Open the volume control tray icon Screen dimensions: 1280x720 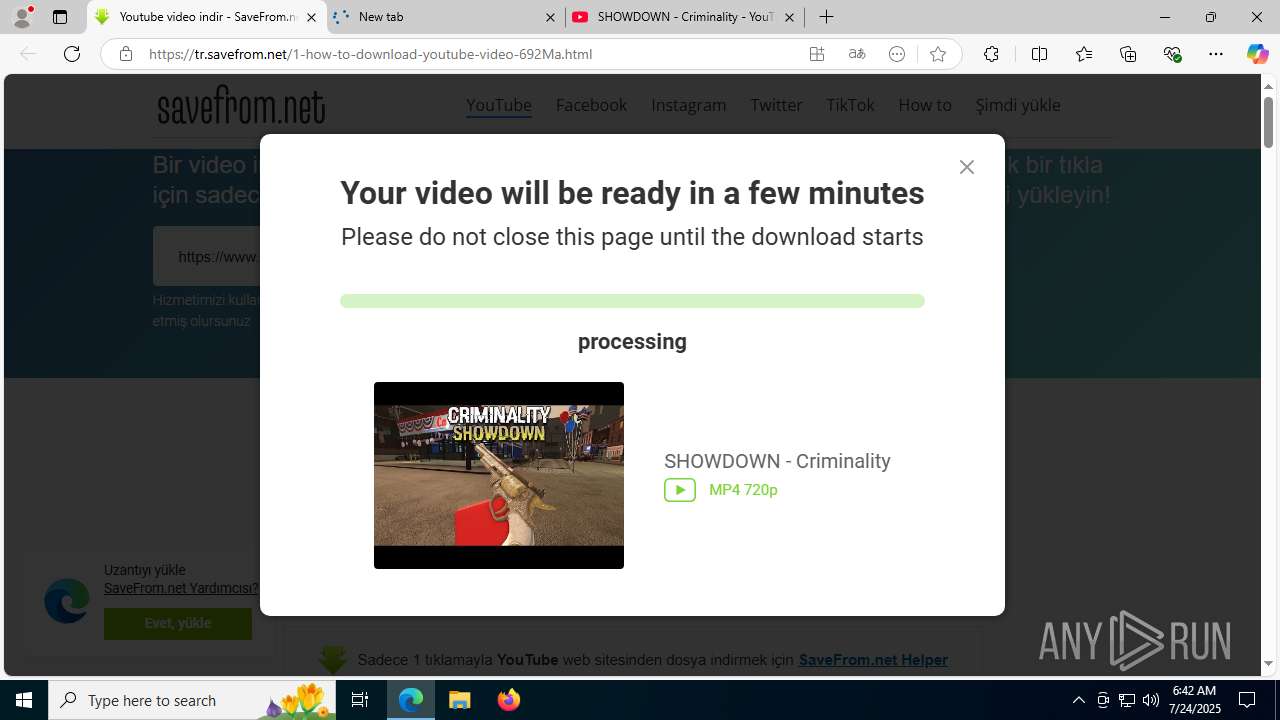point(1151,700)
